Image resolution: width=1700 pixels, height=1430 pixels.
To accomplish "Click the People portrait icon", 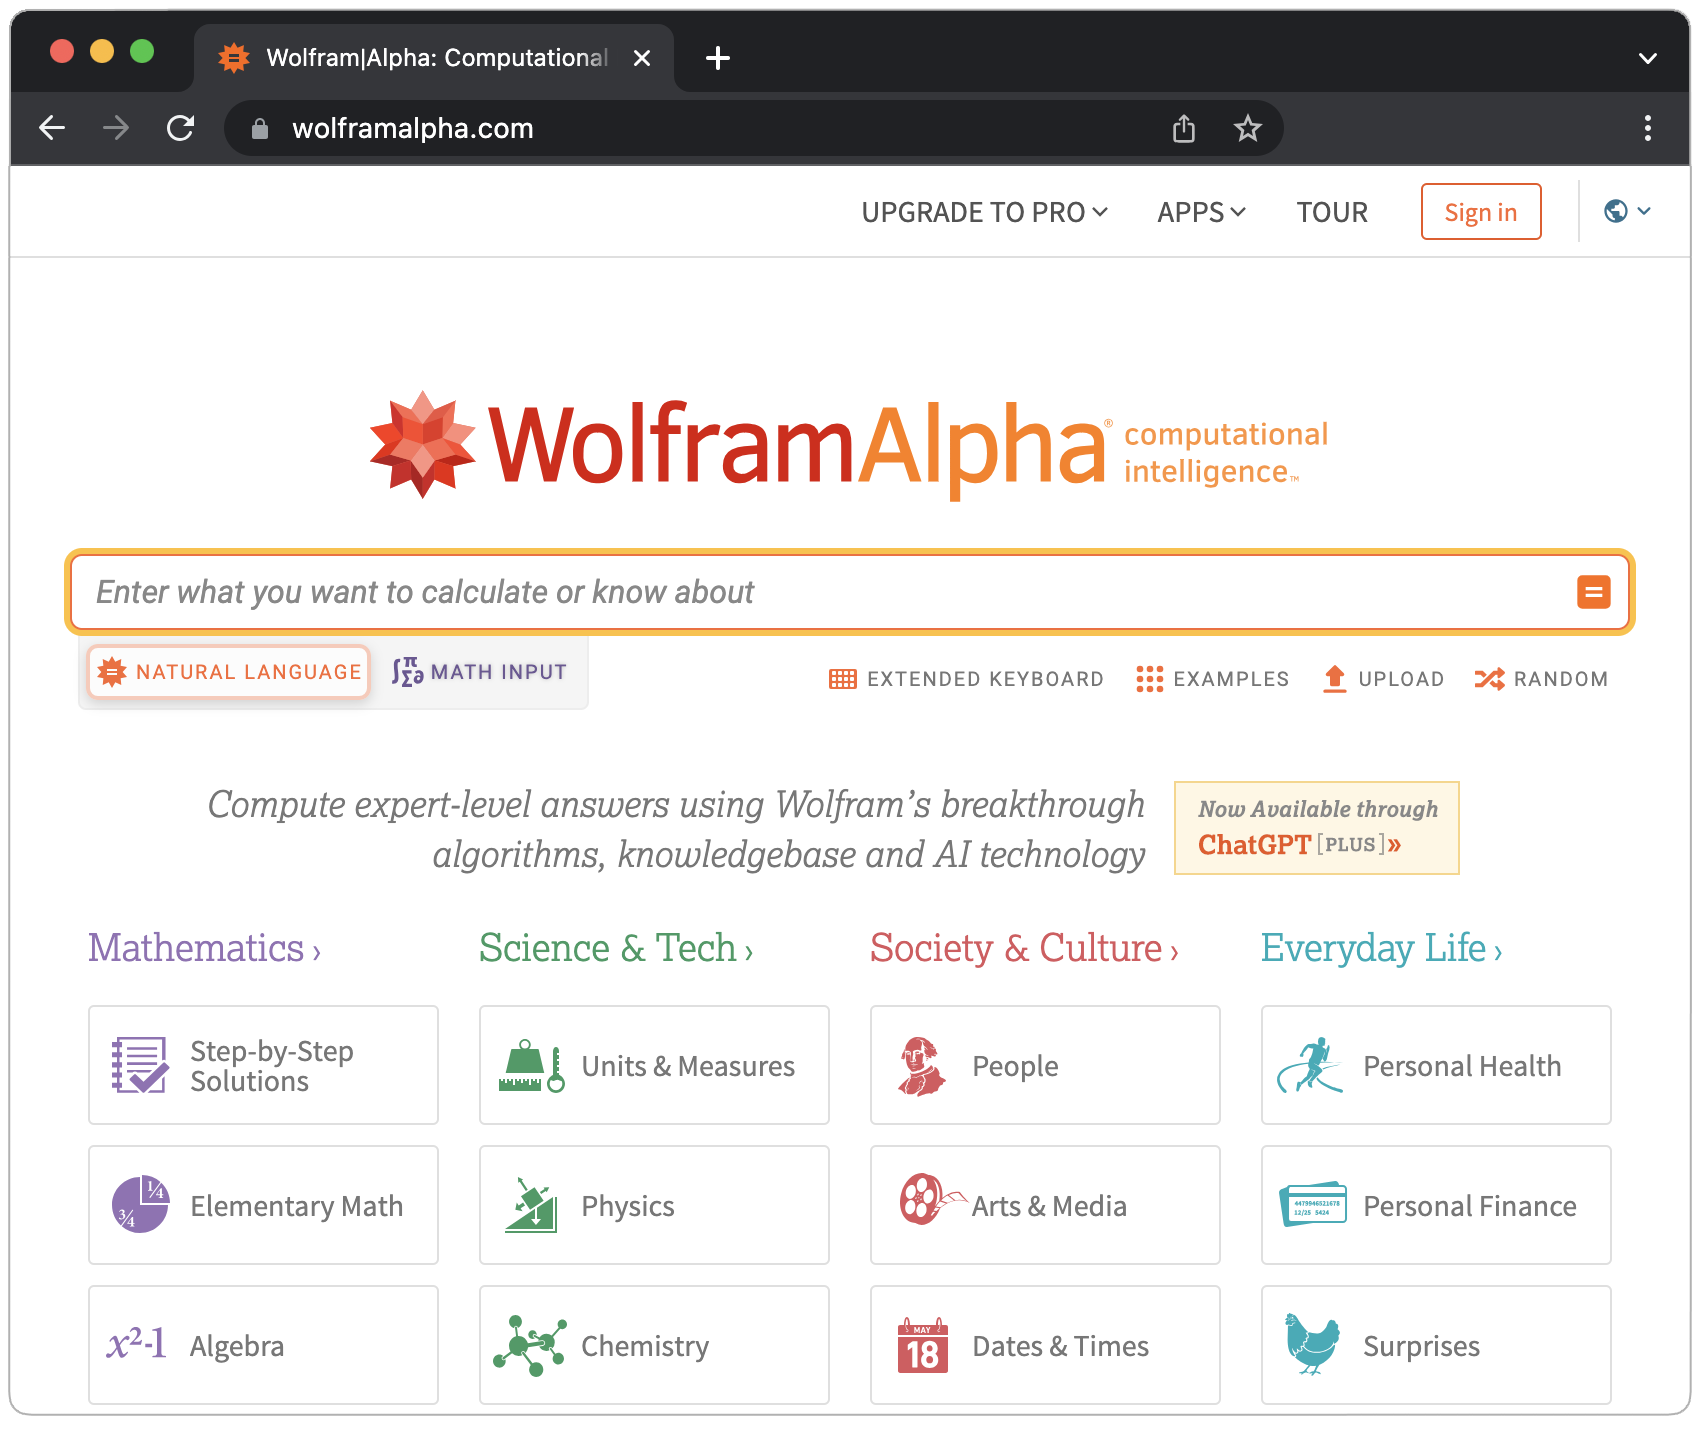I will point(922,1066).
